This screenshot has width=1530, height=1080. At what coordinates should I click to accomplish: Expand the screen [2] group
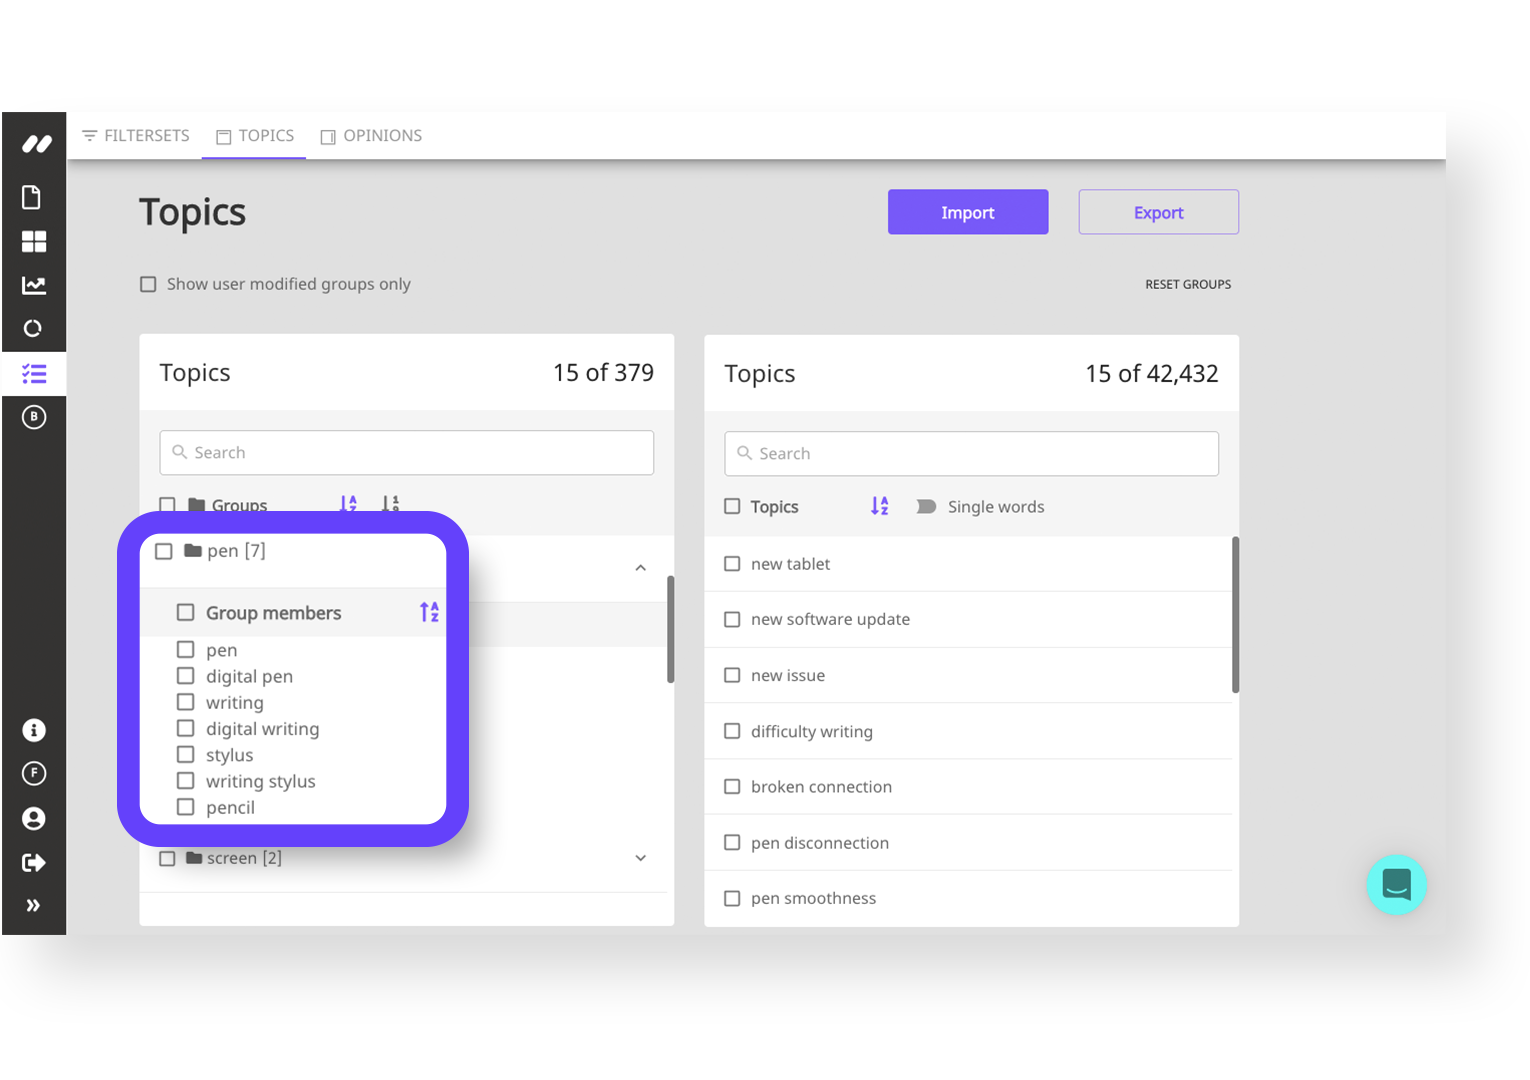[640, 858]
